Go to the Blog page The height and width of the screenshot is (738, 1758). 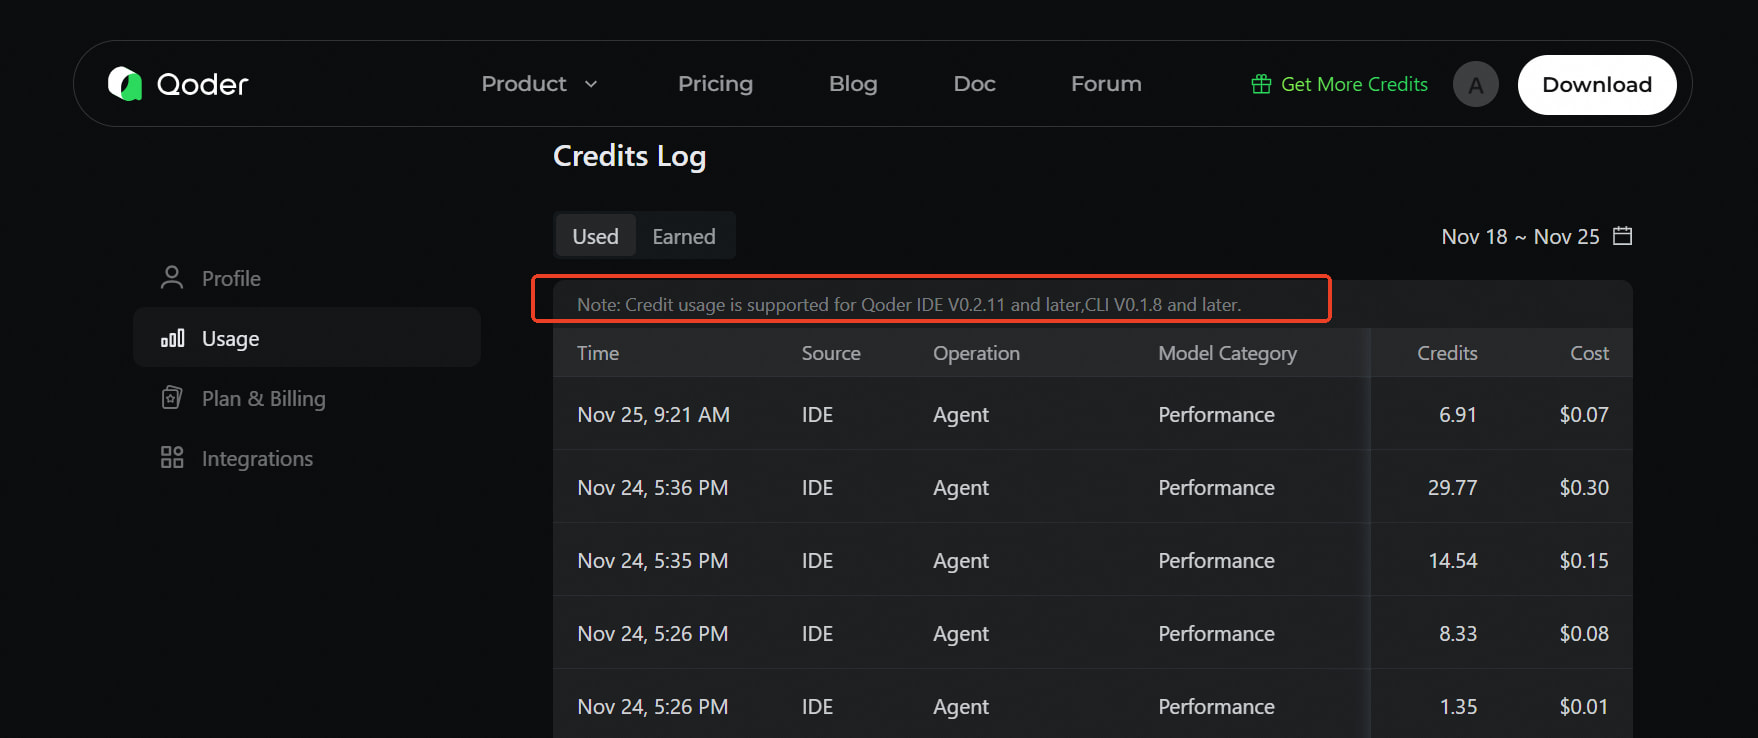click(853, 84)
